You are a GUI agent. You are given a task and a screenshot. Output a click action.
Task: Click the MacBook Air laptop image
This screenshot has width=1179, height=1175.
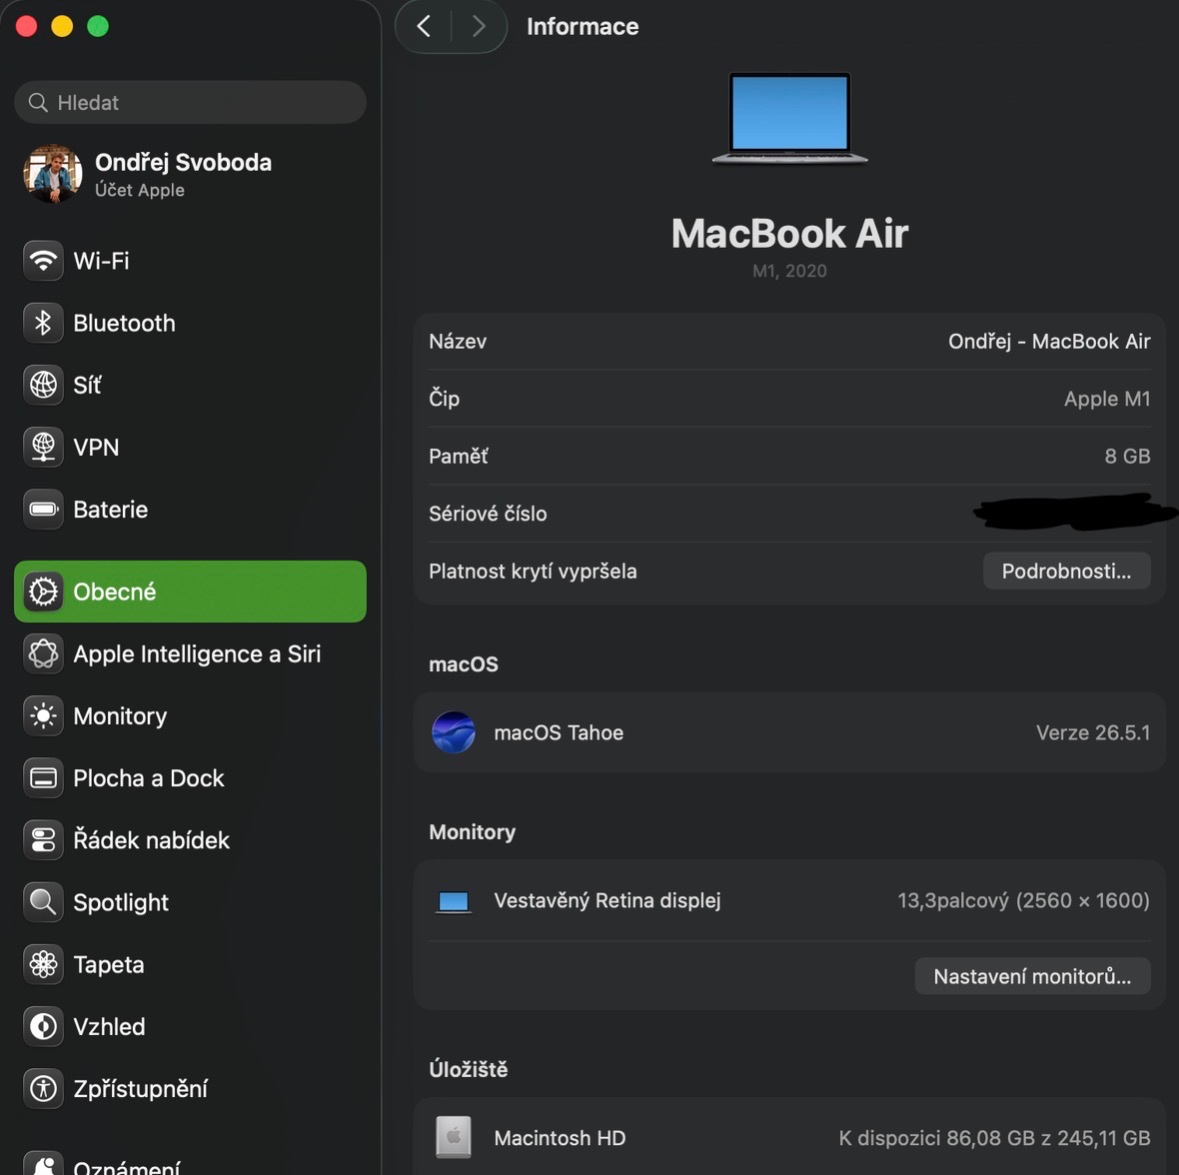coord(790,118)
